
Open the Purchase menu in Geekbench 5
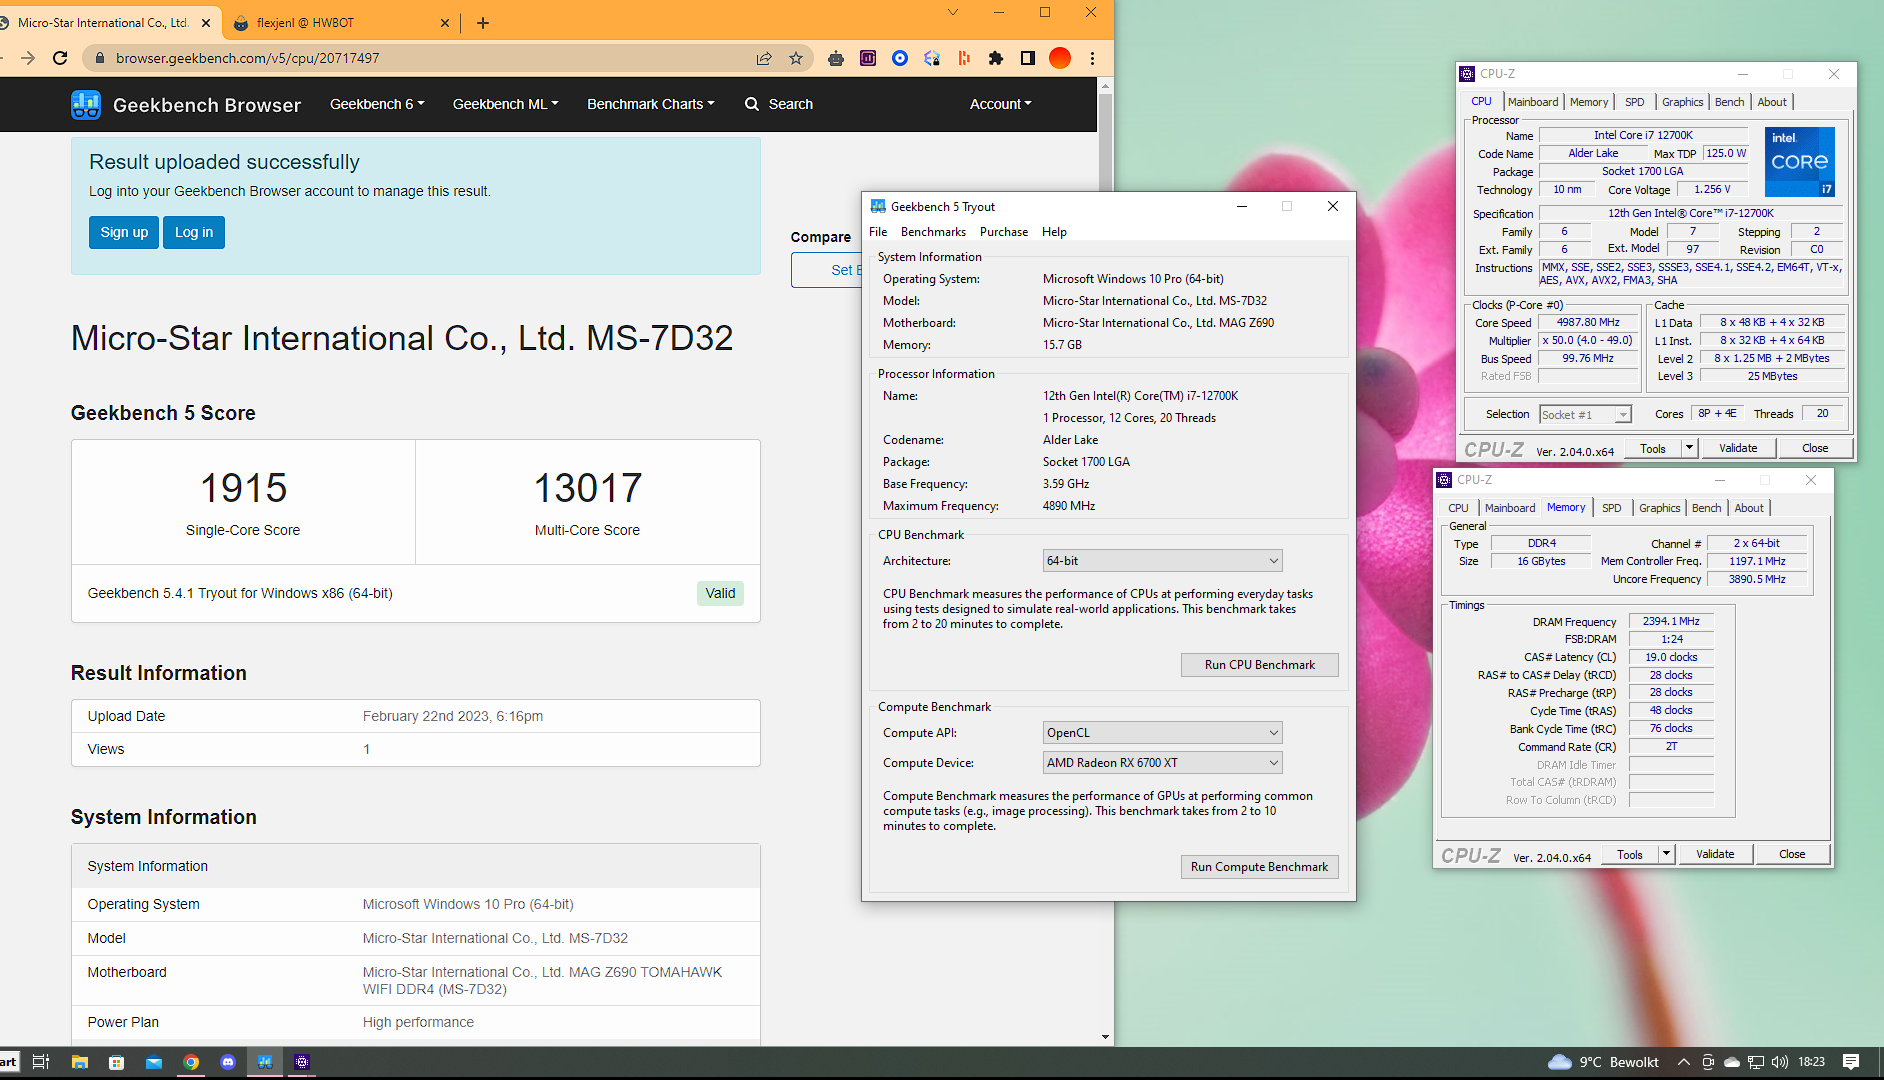[1004, 232]
